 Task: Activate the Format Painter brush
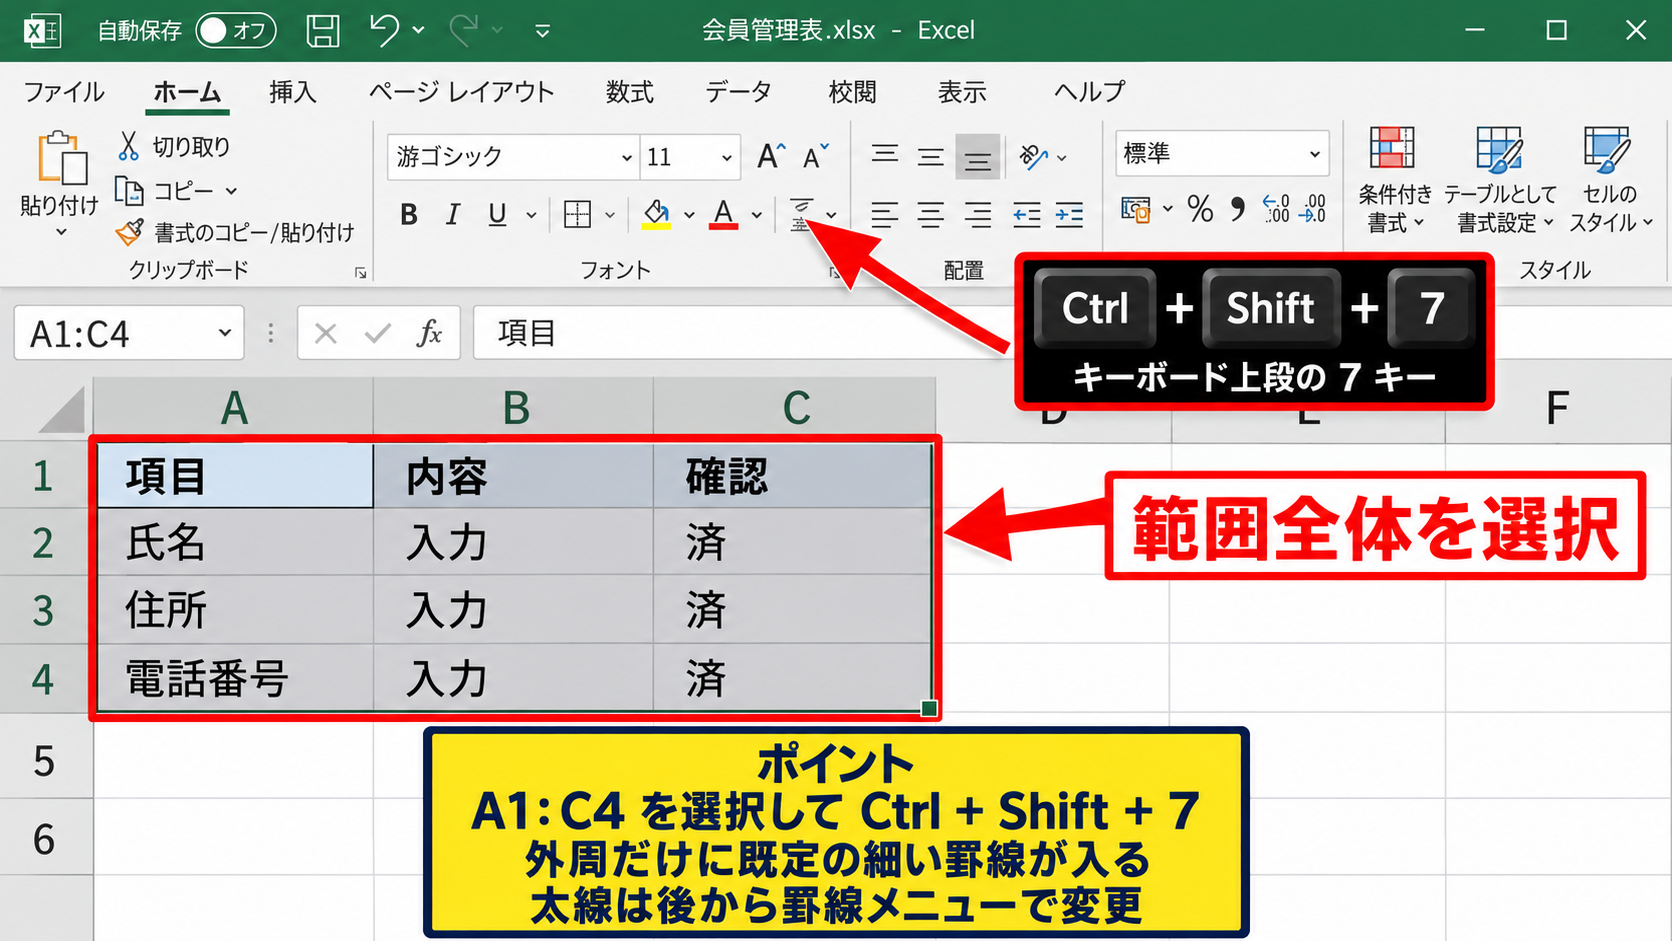(x=129, y=232)
